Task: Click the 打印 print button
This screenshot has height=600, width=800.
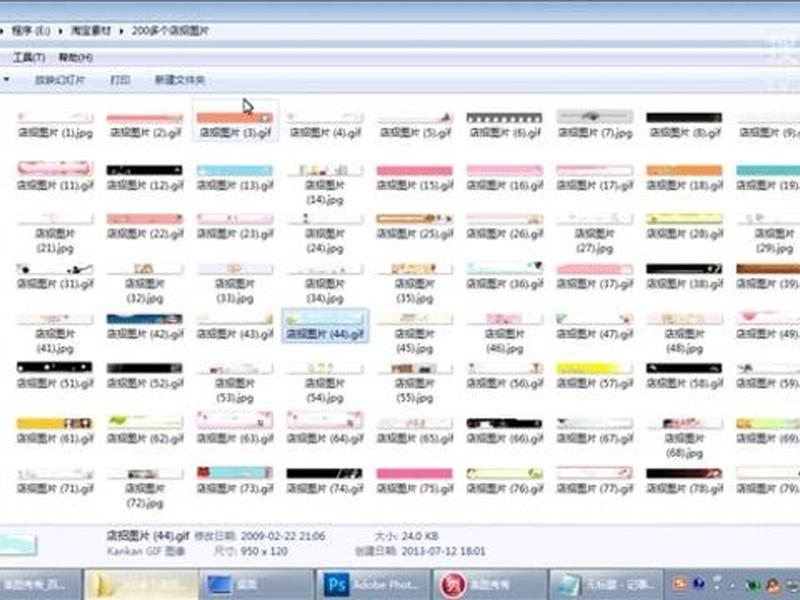Action: coord(120,80)
